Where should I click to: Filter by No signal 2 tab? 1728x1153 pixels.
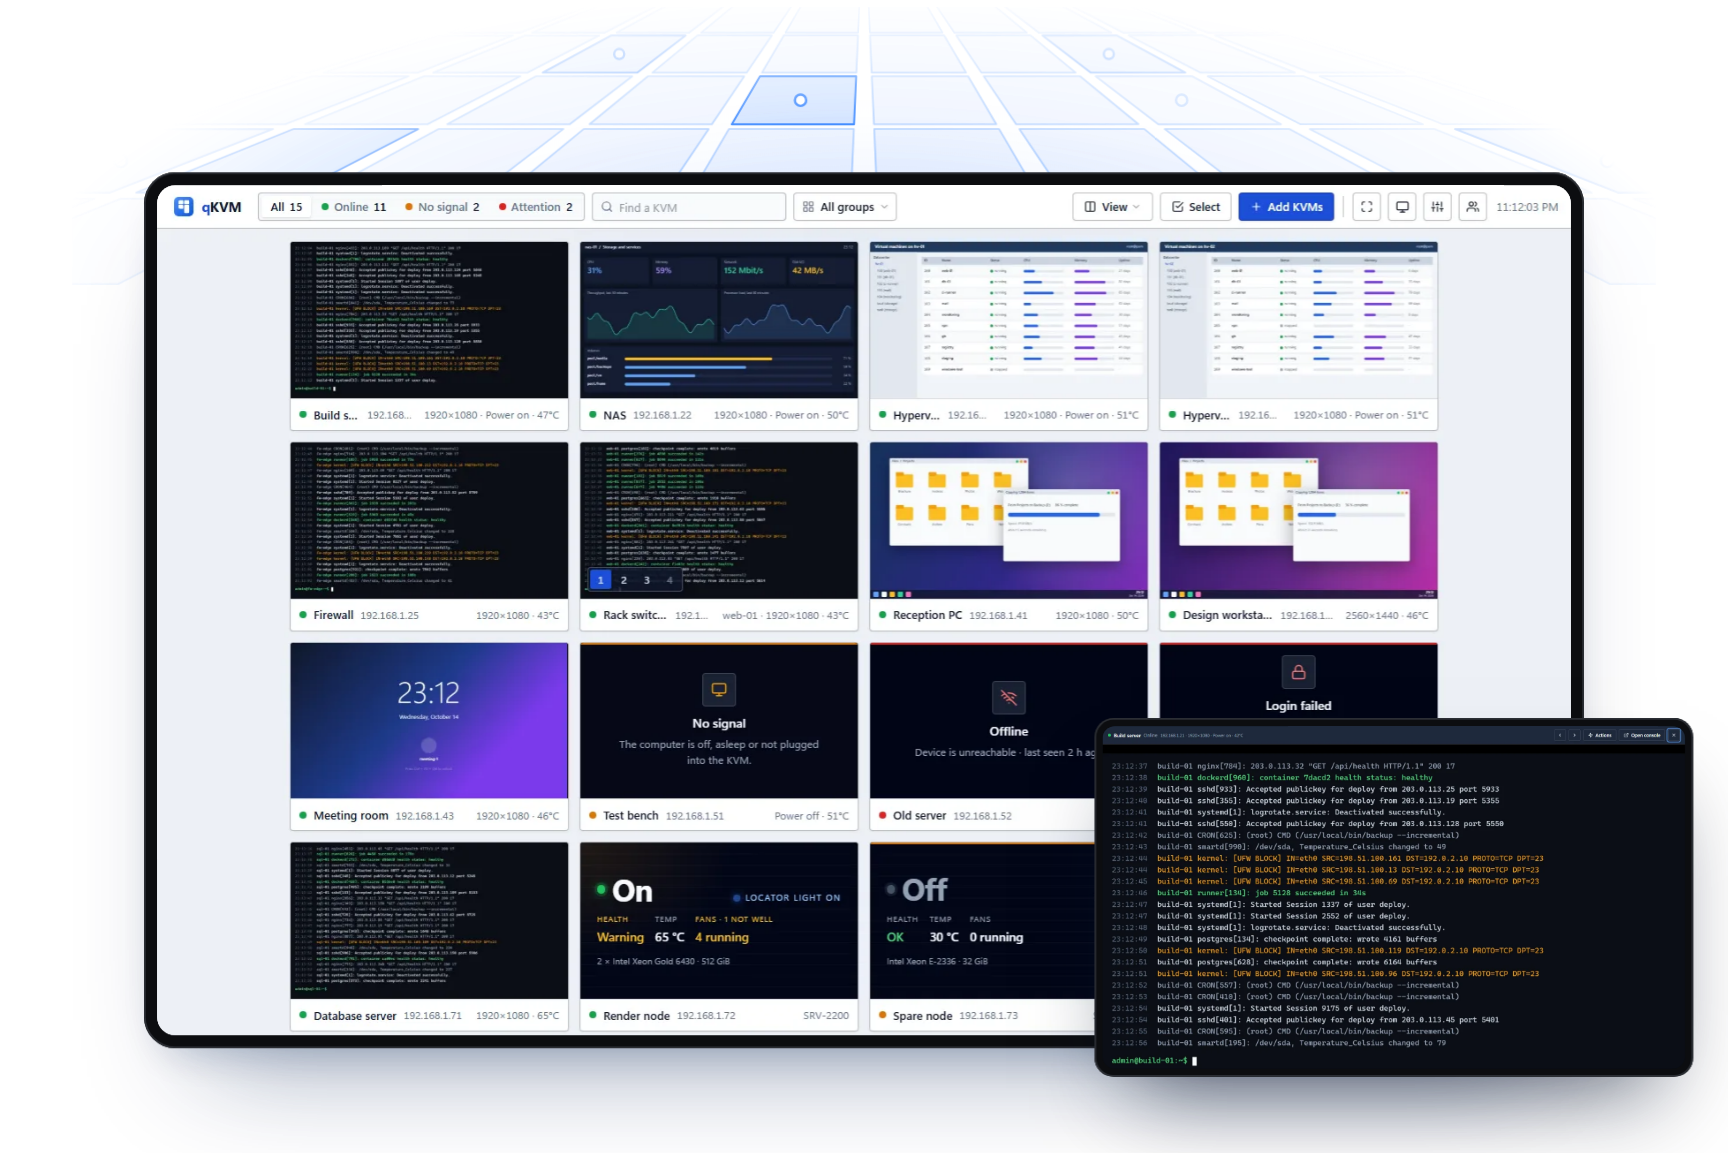tap(442, 207)
